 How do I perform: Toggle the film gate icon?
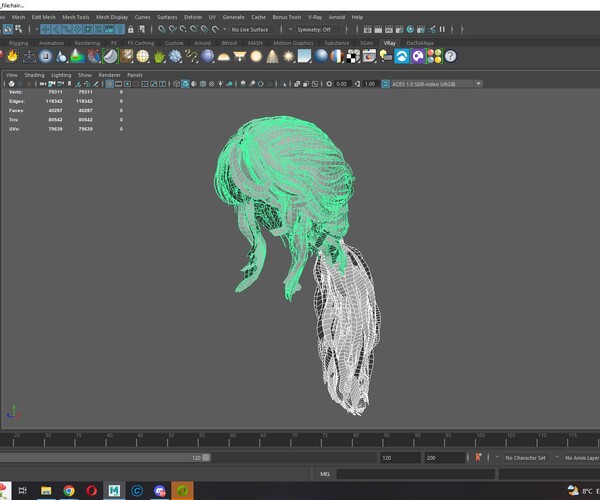[118, 84]
